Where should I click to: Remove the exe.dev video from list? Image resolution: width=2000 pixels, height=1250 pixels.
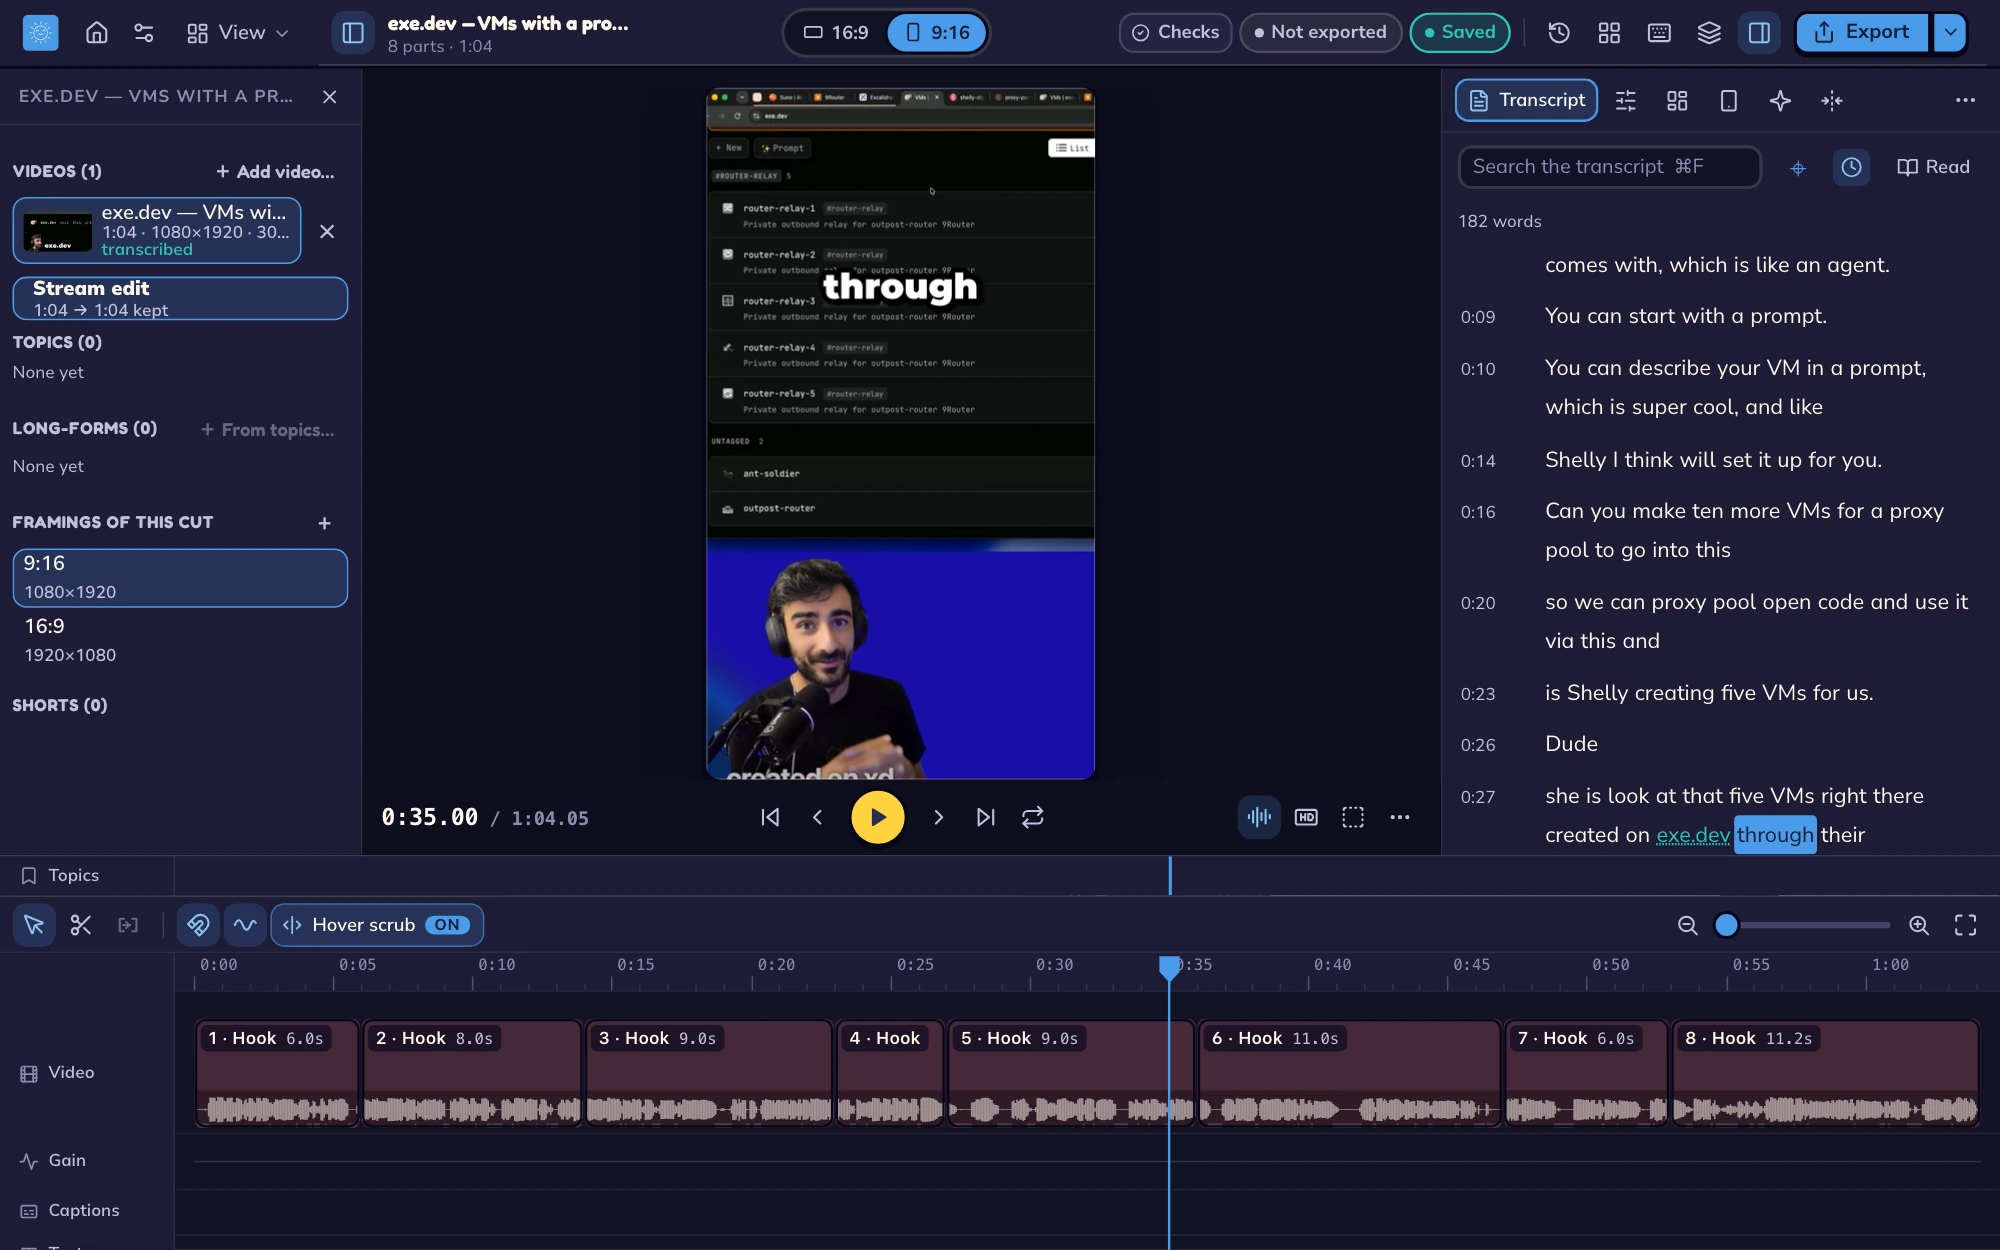pyautogui.click(x=326, y=231)
